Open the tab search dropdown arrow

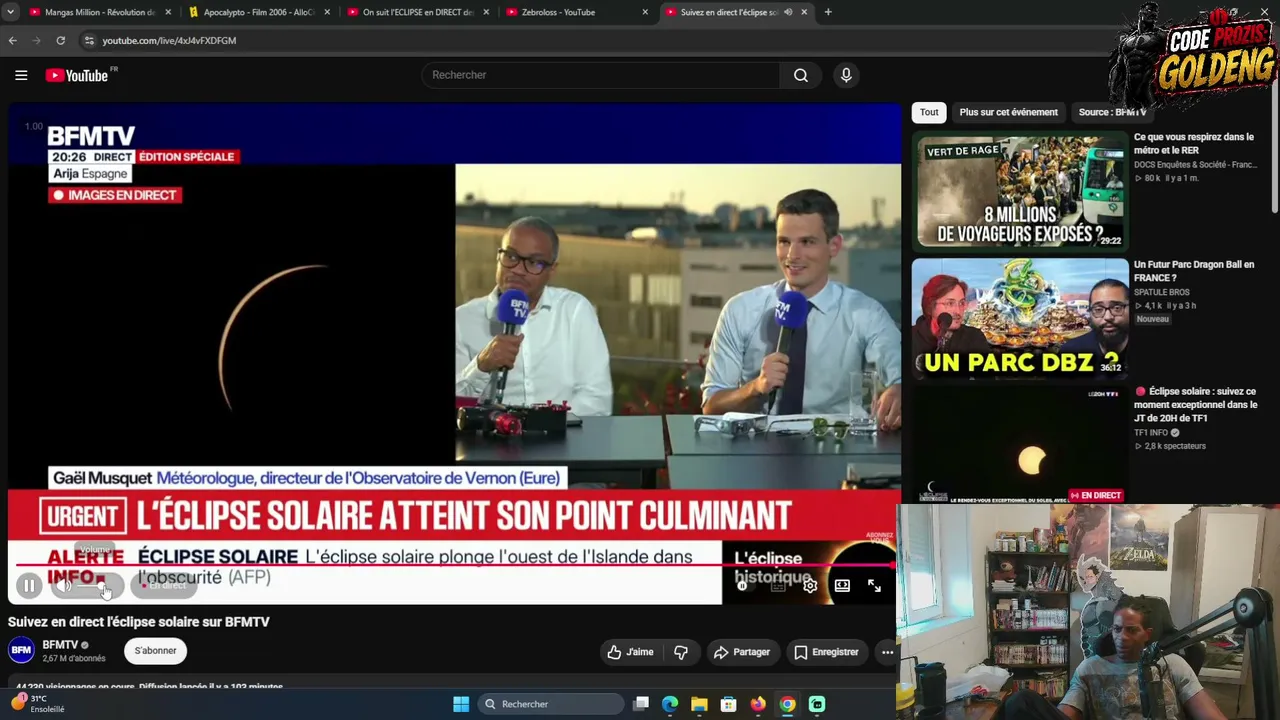coord(10,12)
